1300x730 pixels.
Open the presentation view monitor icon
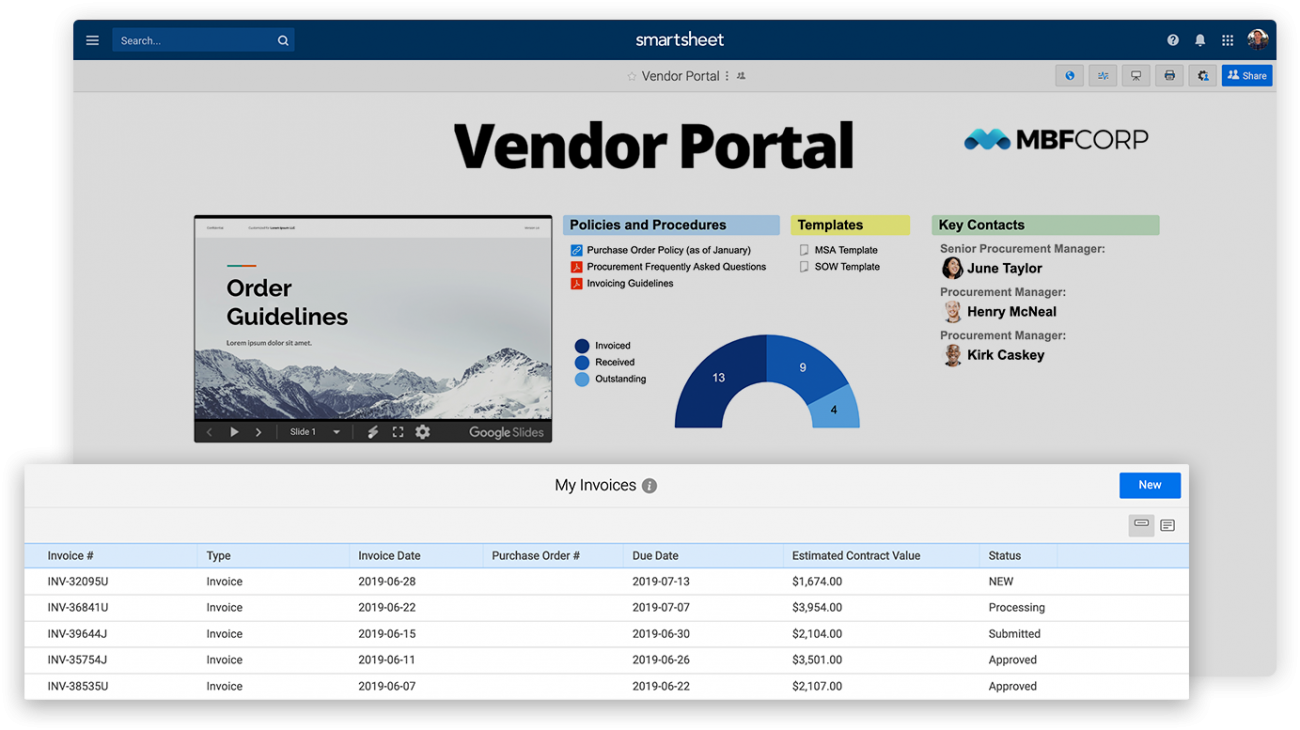[1135, 76]
